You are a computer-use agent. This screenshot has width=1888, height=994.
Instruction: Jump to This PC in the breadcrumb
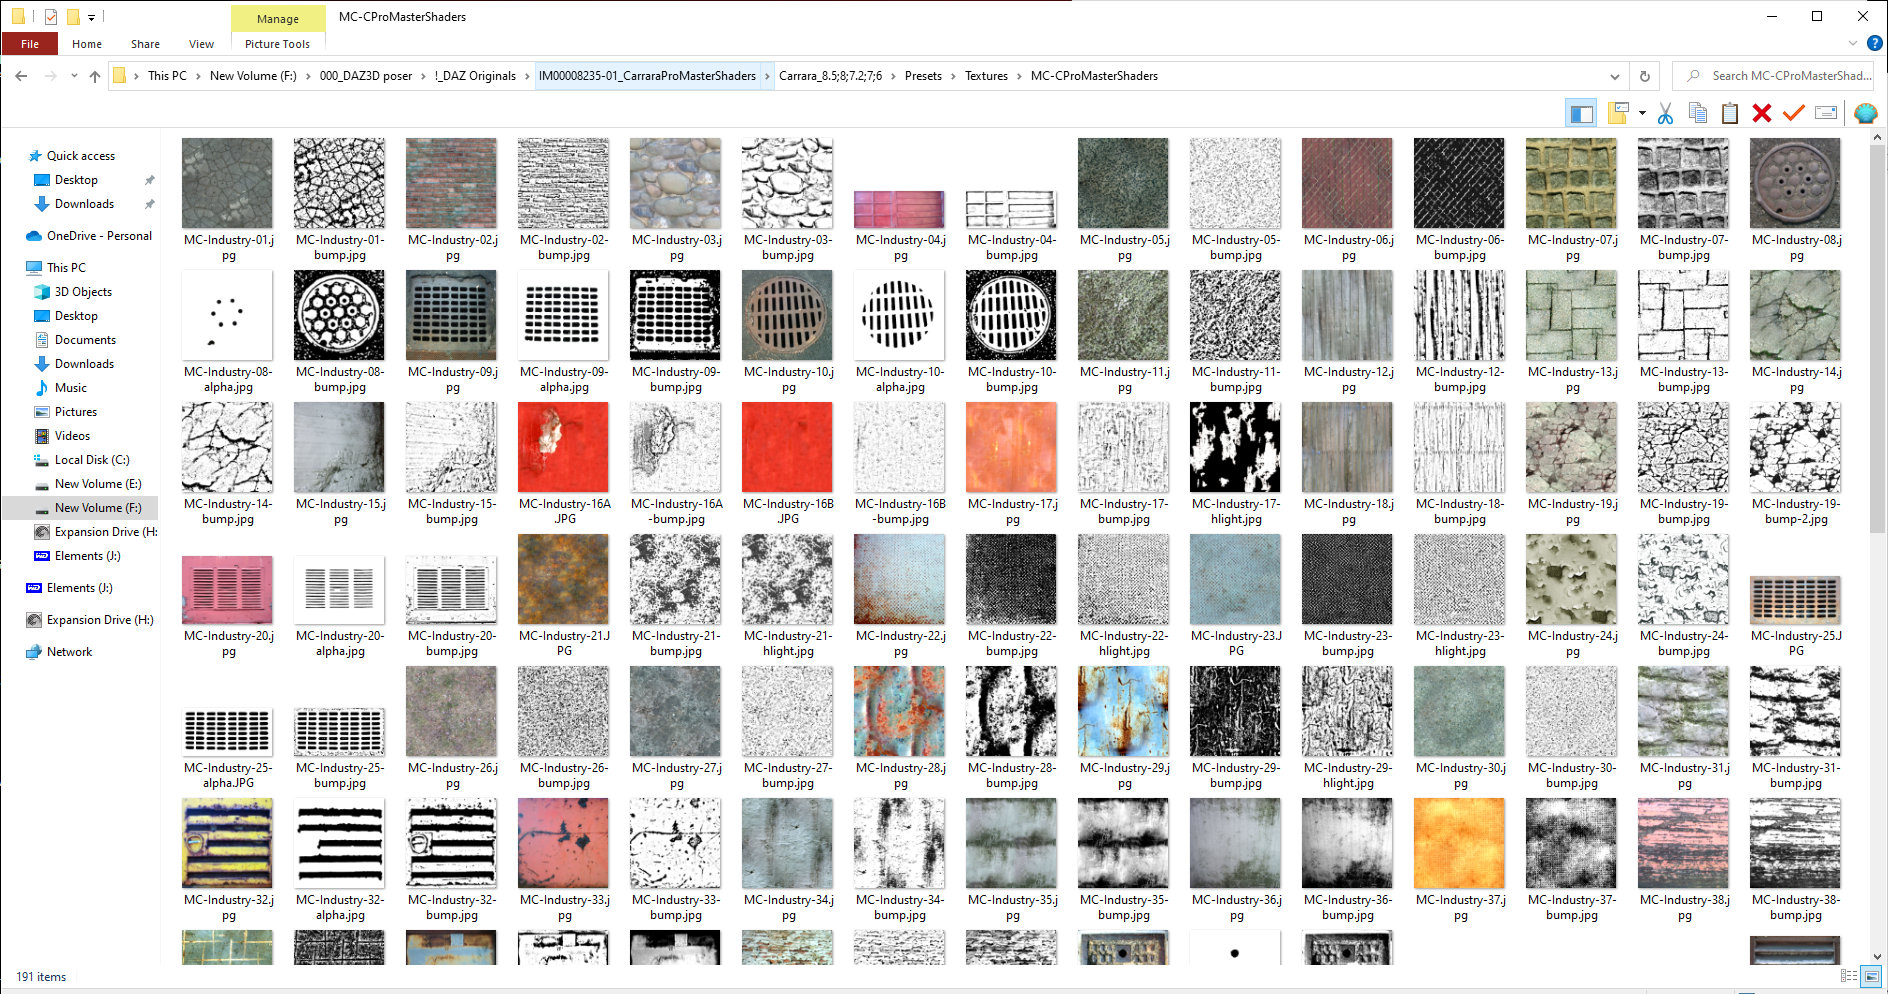pos(167,76)
